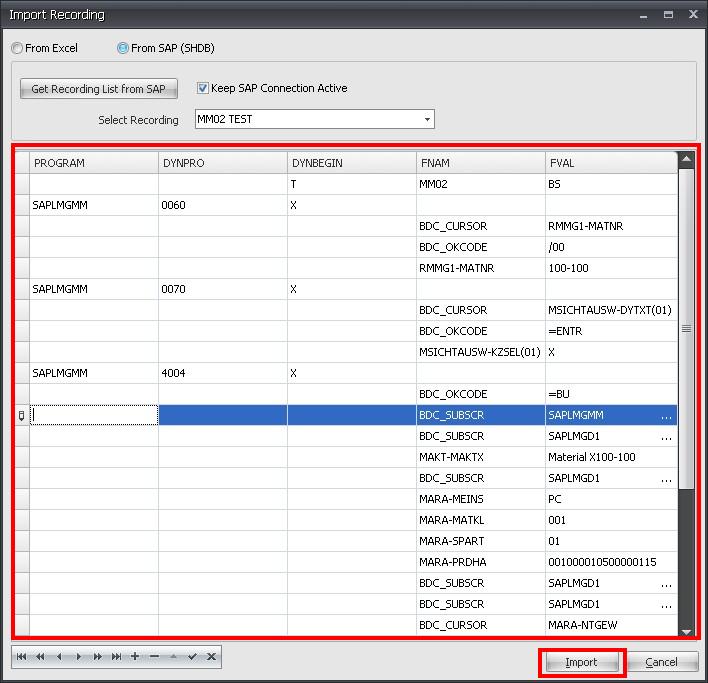708x683 pixels.
Task: Cancel edit with X navigator icon
Action: 211,657
